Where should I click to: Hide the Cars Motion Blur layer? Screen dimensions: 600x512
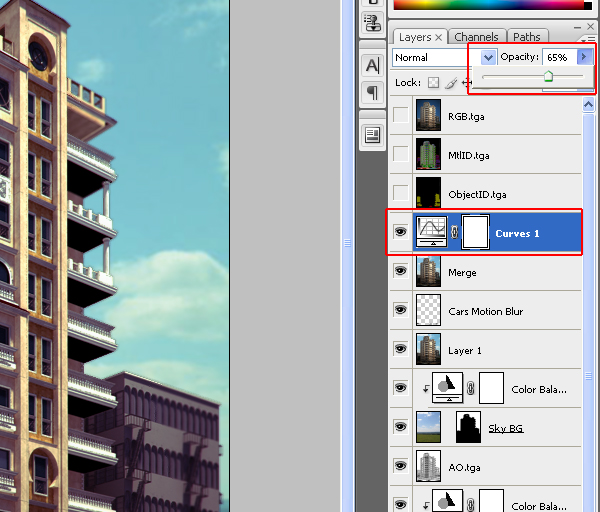(x=400, y=311)
